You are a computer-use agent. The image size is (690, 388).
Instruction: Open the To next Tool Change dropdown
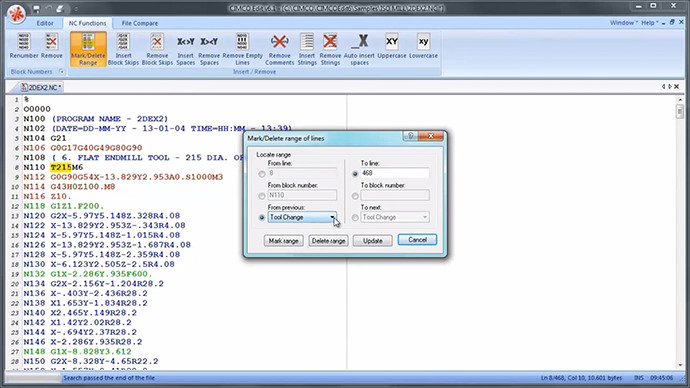[x=395, y=217]
